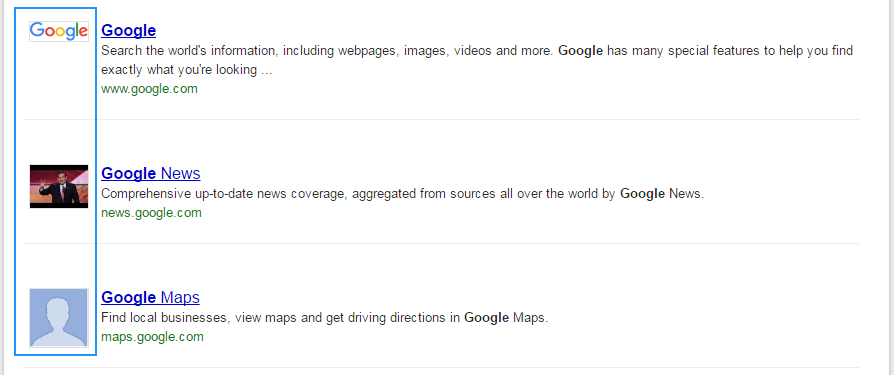894x375 pixels.
Task: Open the Google News thumbnail of man waving
Action: coord(59,186)
